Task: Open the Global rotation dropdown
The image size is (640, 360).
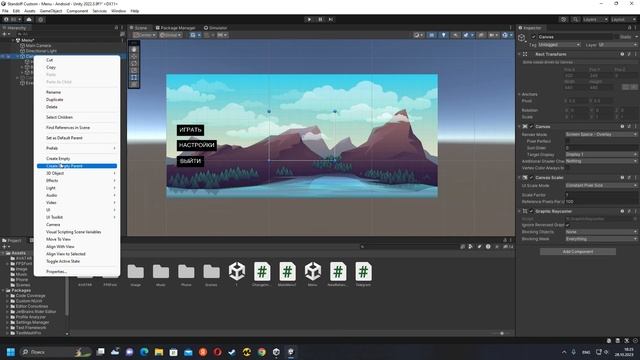Action: (171, 35)
